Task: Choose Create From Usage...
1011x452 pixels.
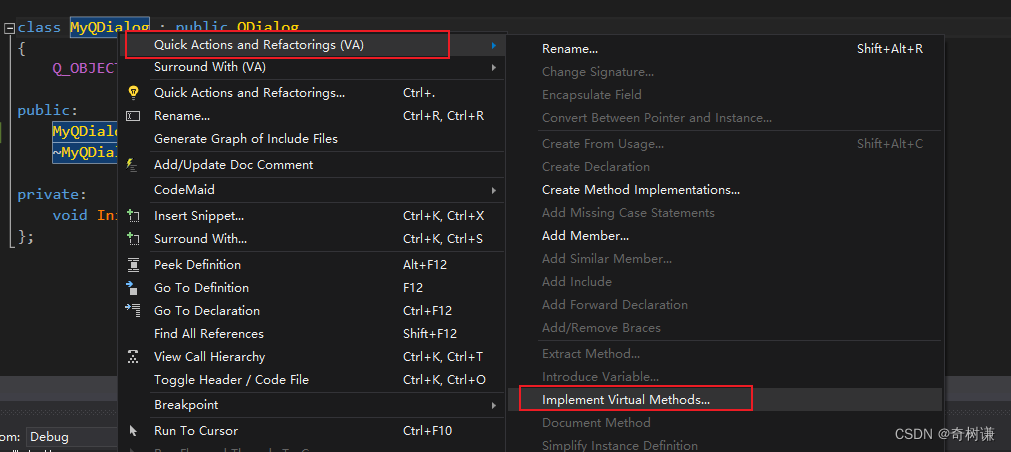Action: click(x=725, y=144)
